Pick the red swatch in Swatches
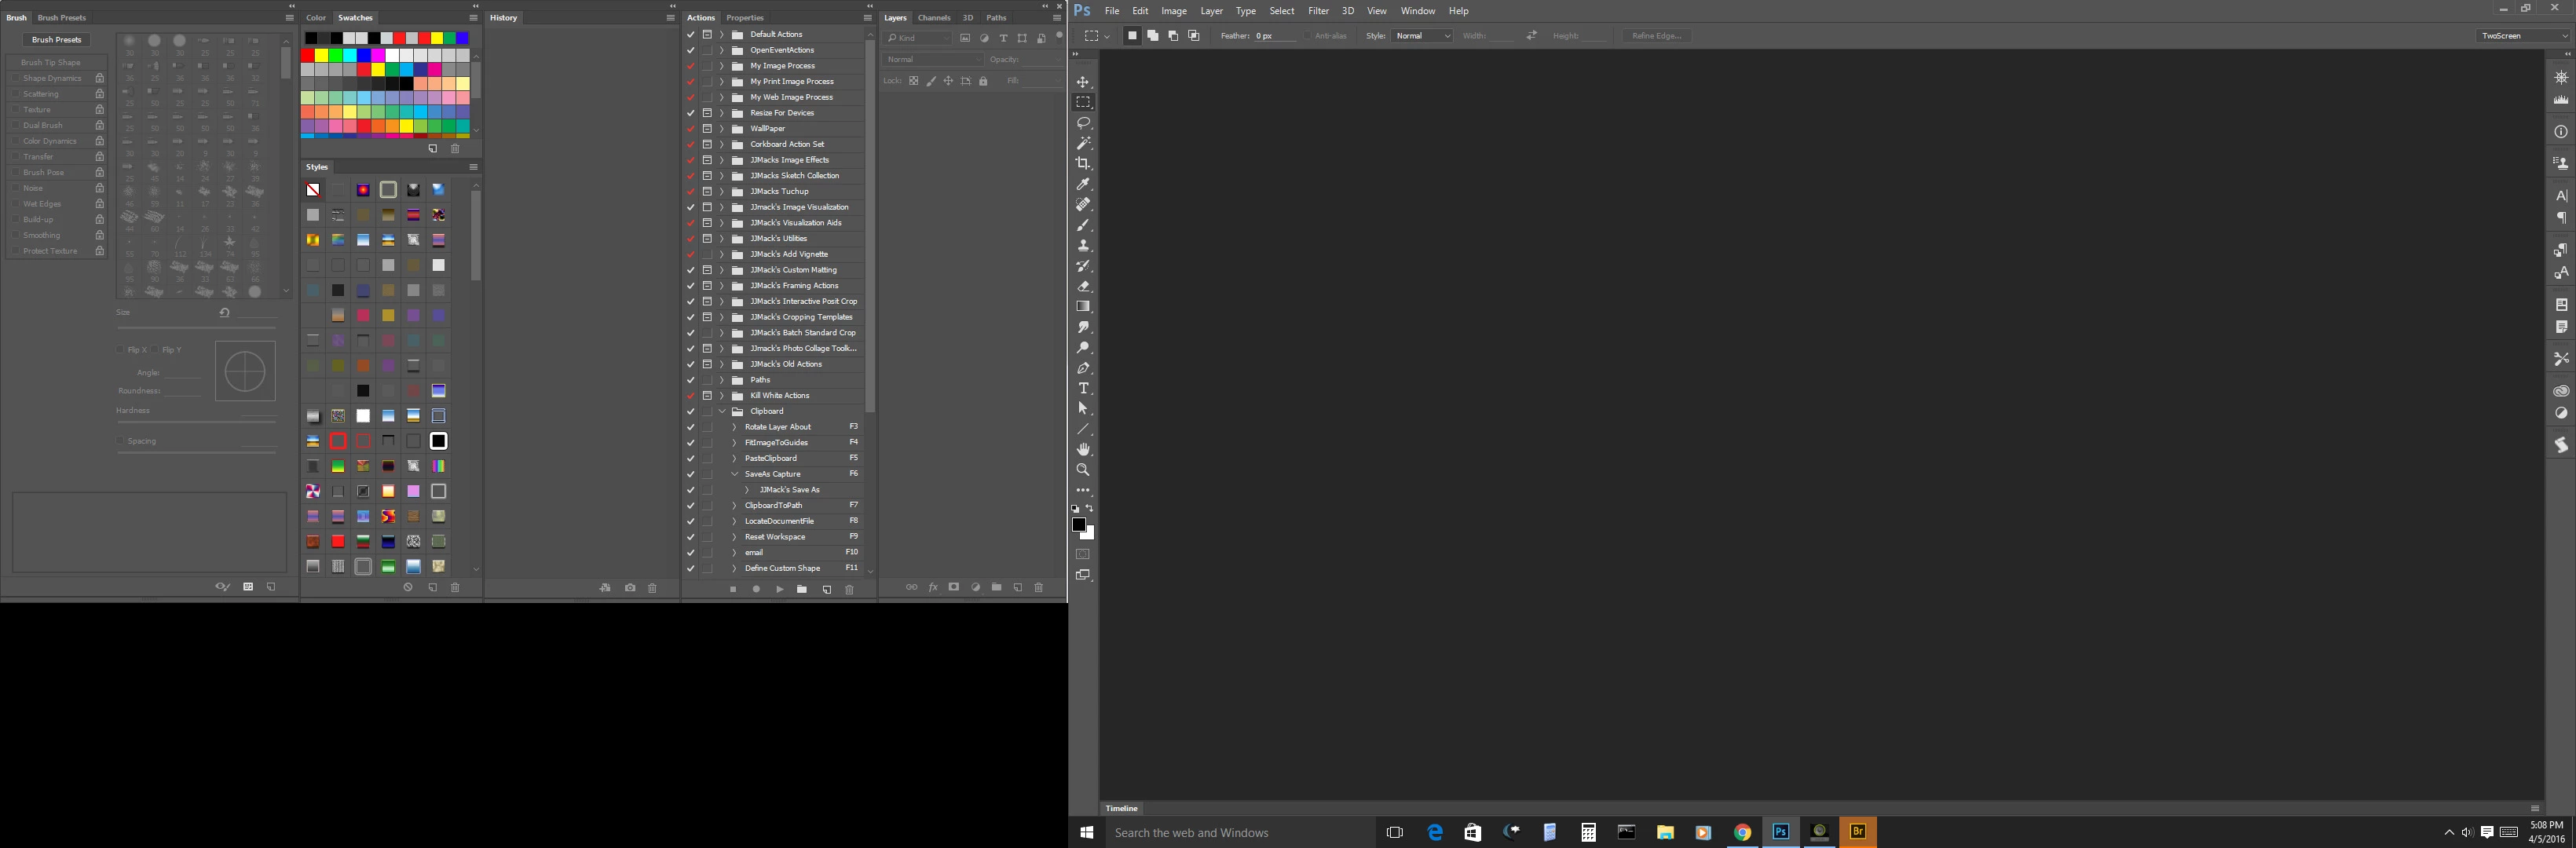2576x848 pixels. pos(308,55)
